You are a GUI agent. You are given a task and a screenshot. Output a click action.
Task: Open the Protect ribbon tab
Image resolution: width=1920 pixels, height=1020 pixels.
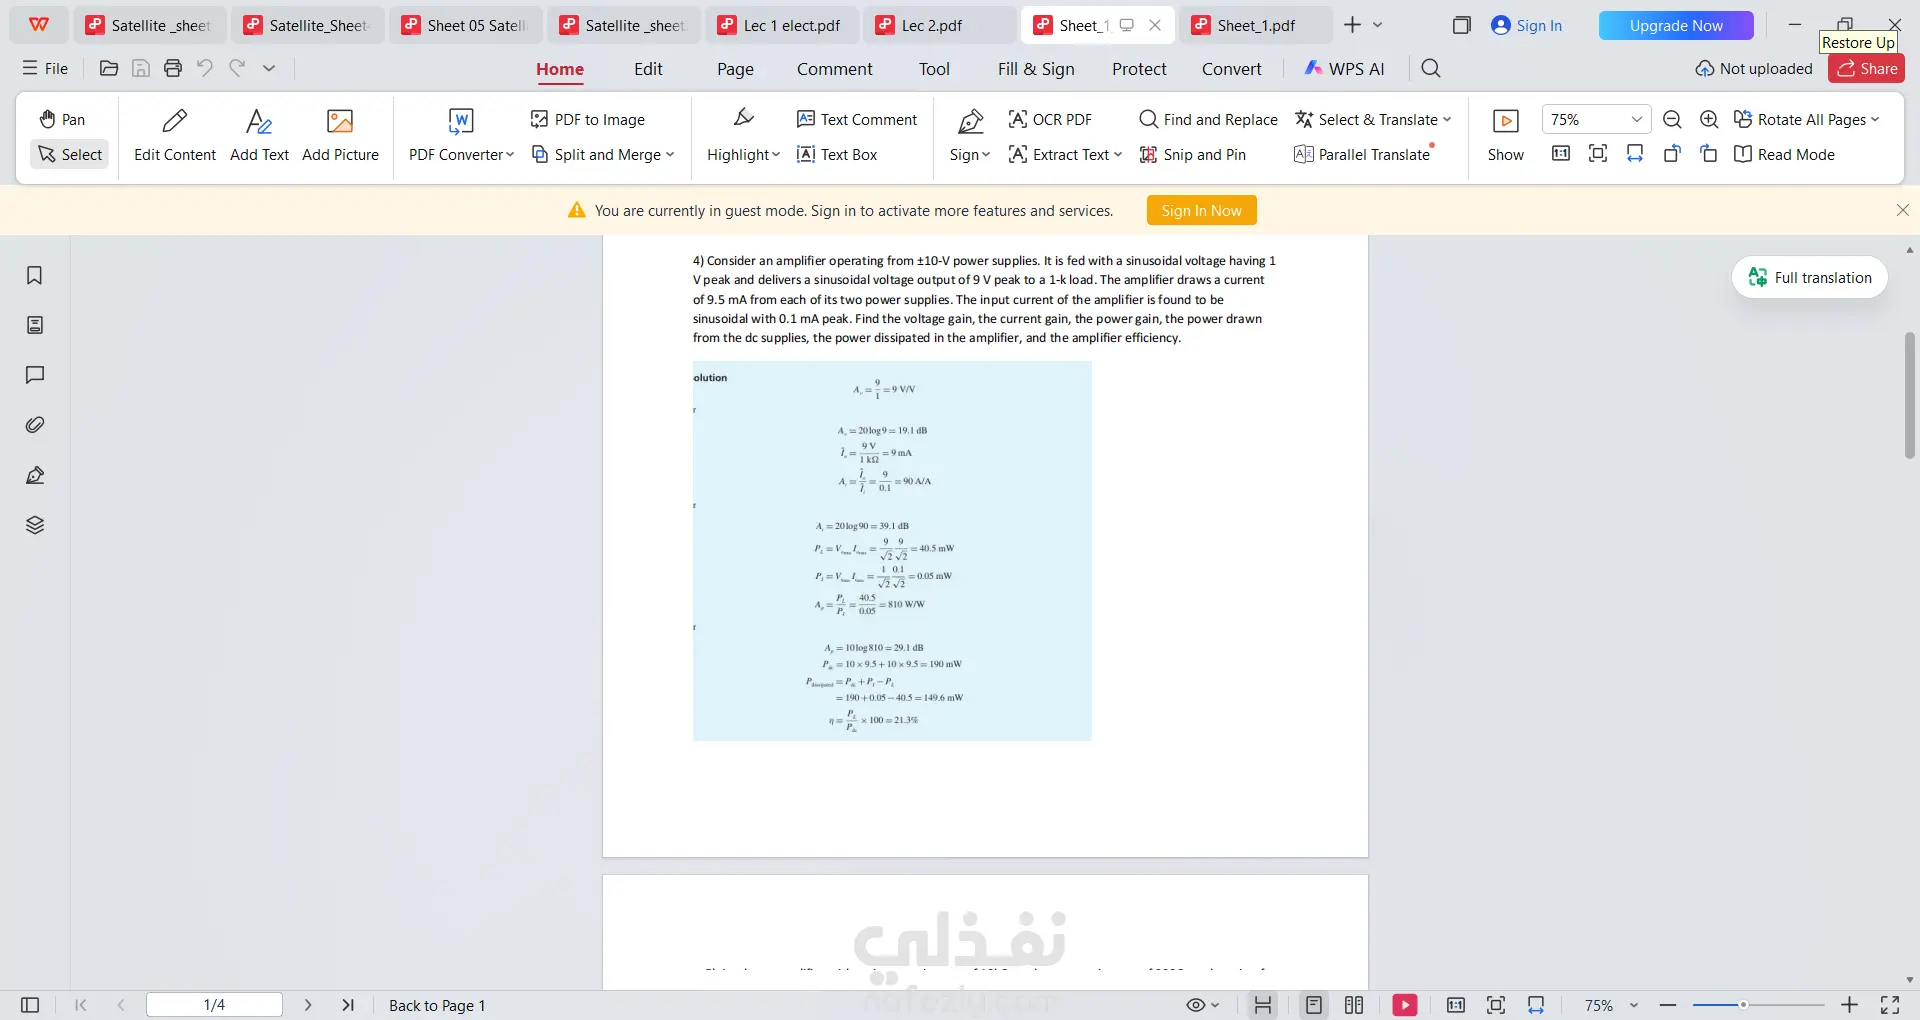1139,69
